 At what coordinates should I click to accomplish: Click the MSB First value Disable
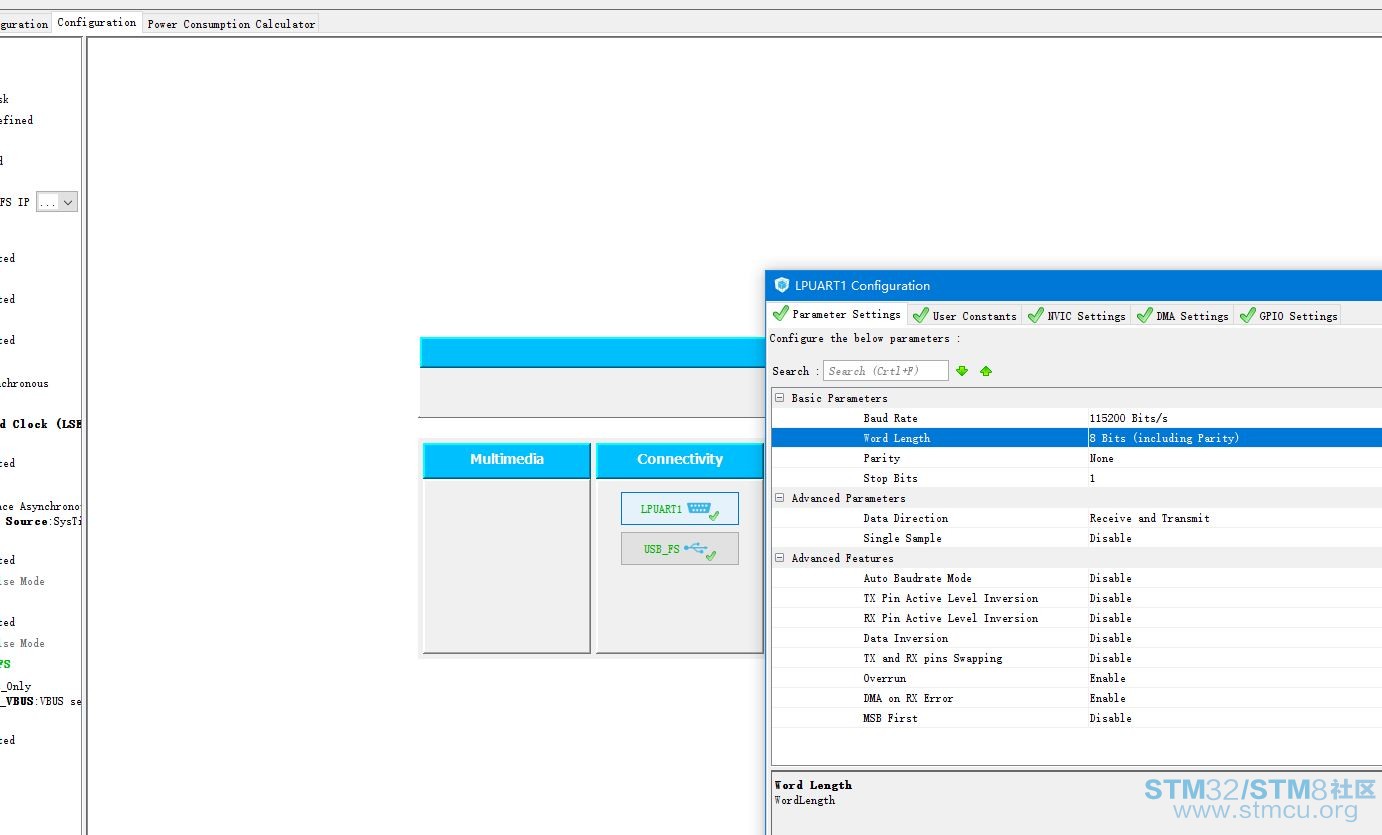pyautogui.click(x=1110, y=718)
